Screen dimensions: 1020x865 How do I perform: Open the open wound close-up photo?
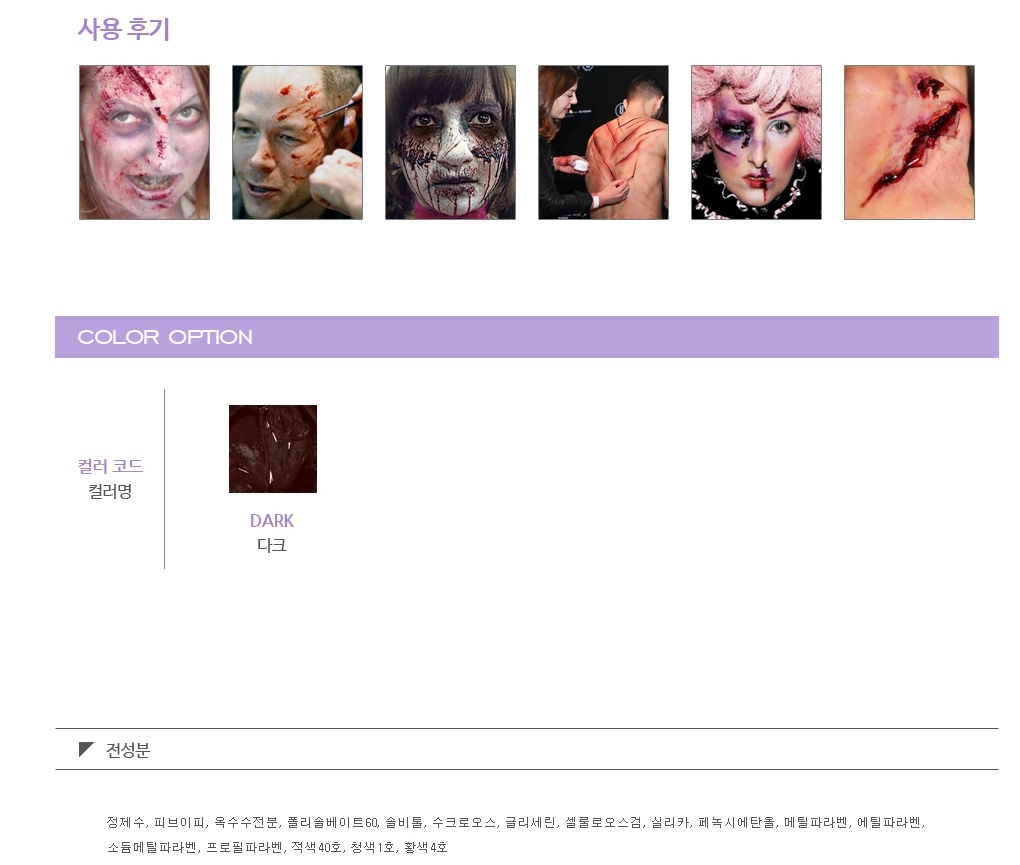coord(909,142)
